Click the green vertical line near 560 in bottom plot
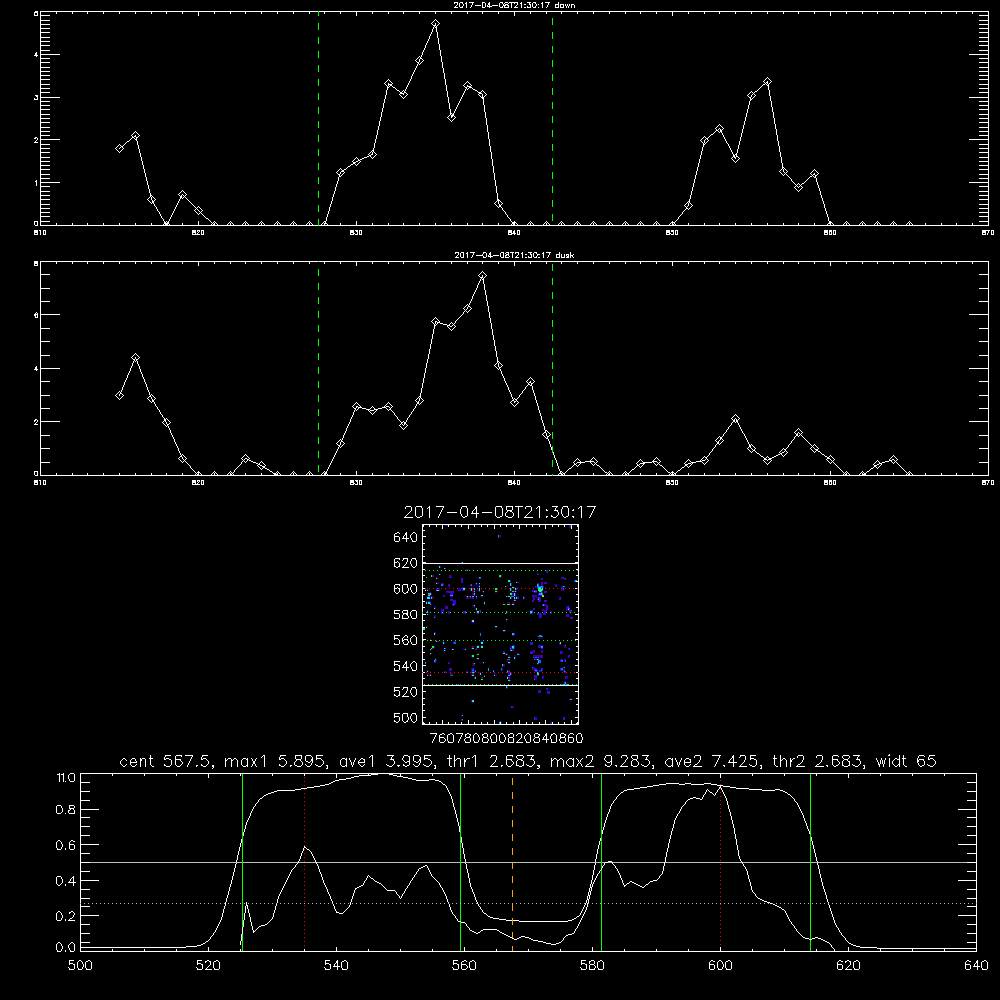 (x=460, y=862)
